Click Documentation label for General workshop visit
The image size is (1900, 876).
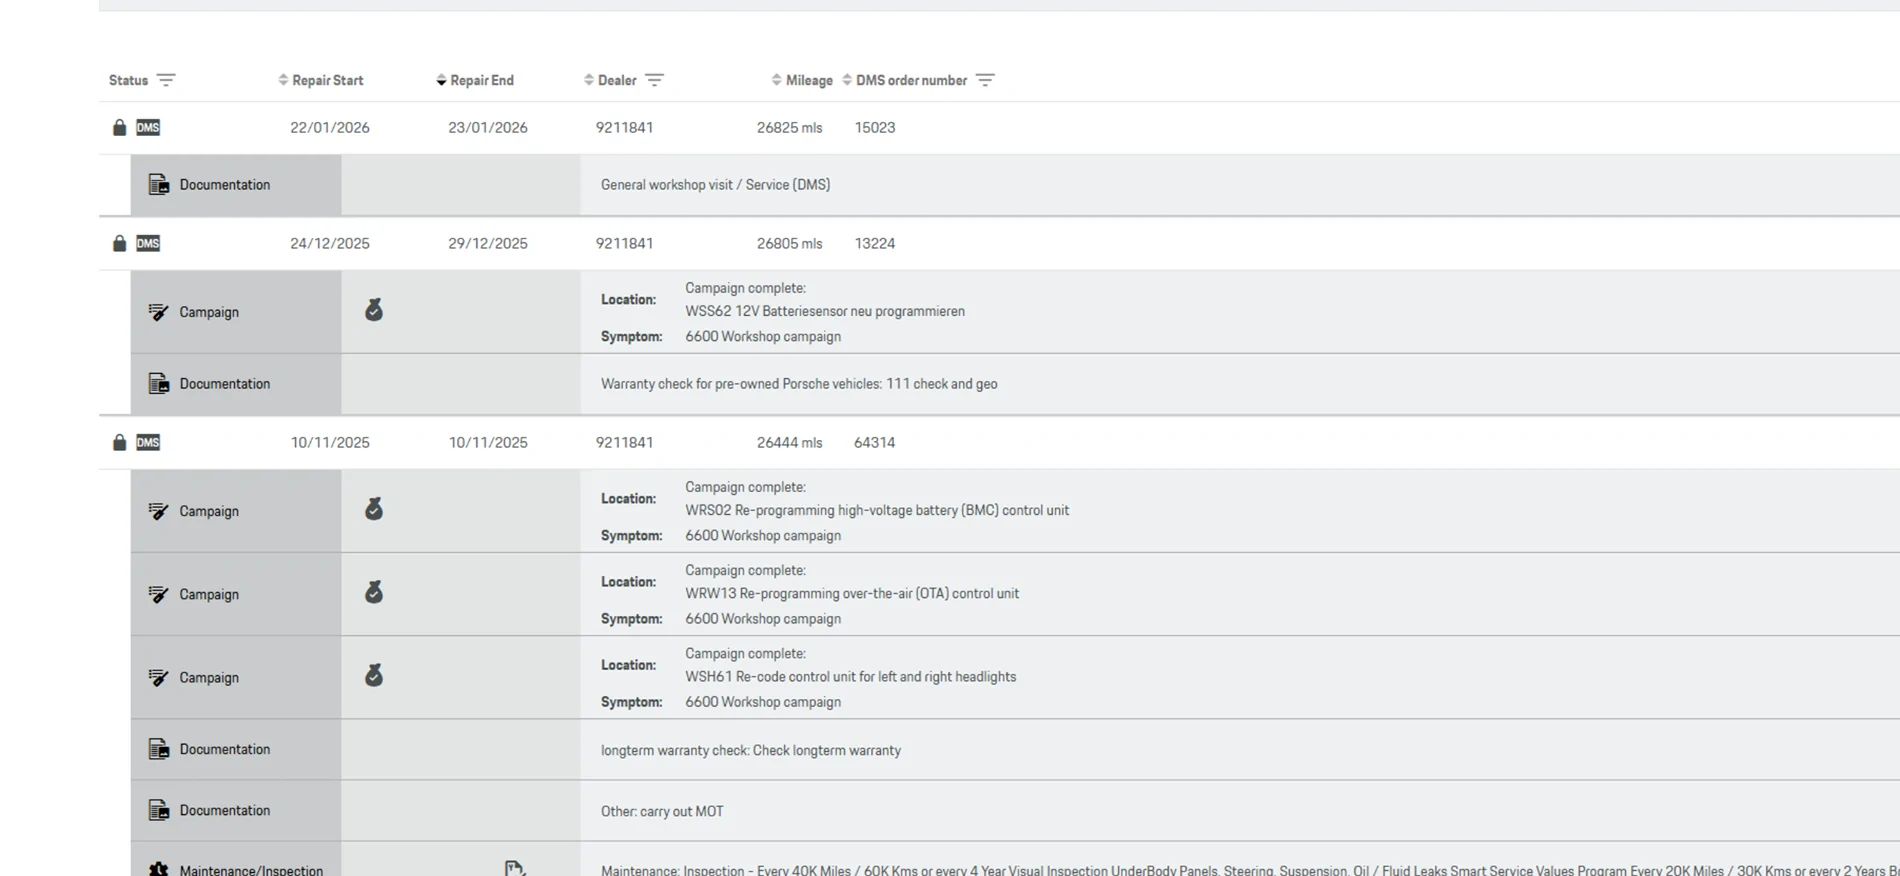point(225,184)
